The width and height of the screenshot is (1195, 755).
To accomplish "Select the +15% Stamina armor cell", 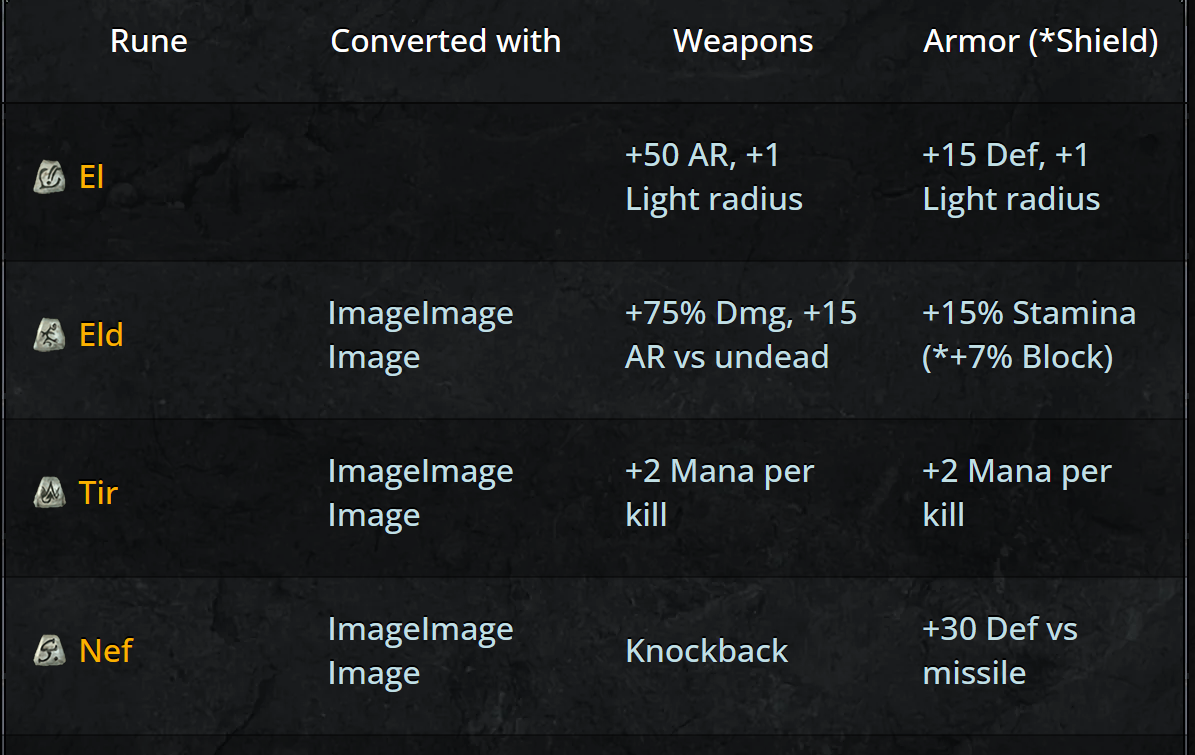I will pyautogui.click(x=1028, y=335).
